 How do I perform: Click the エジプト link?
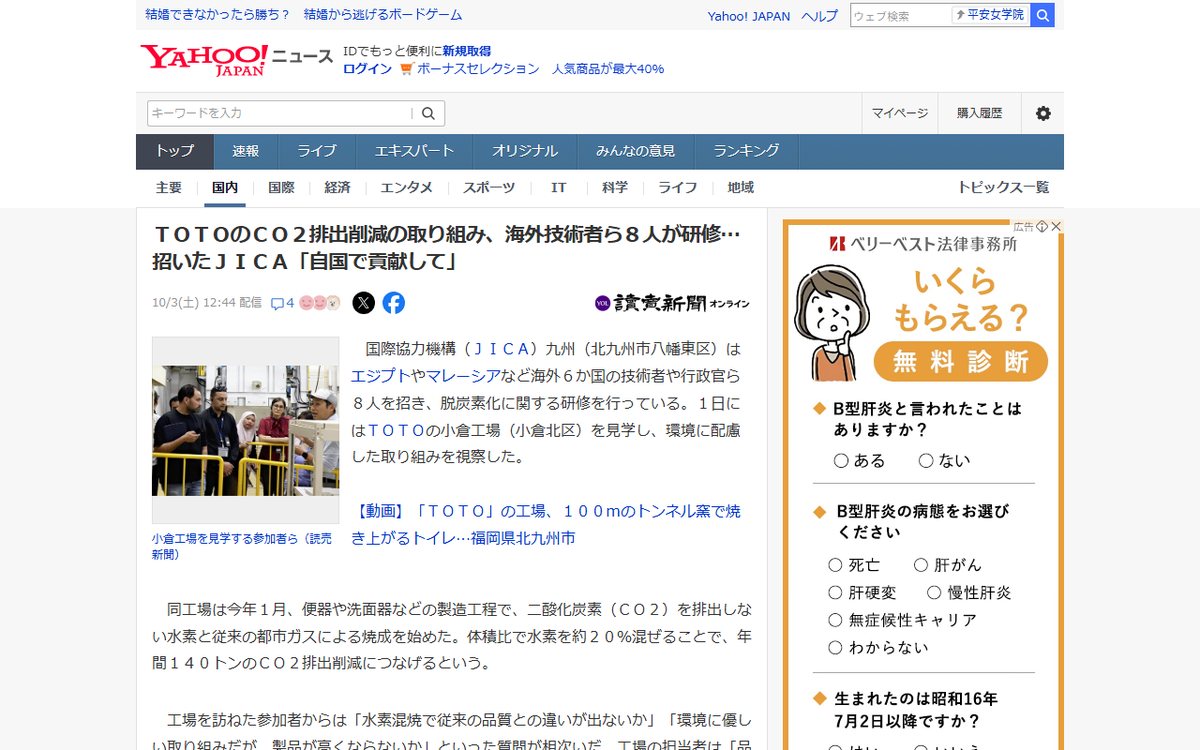coord(381,376)
